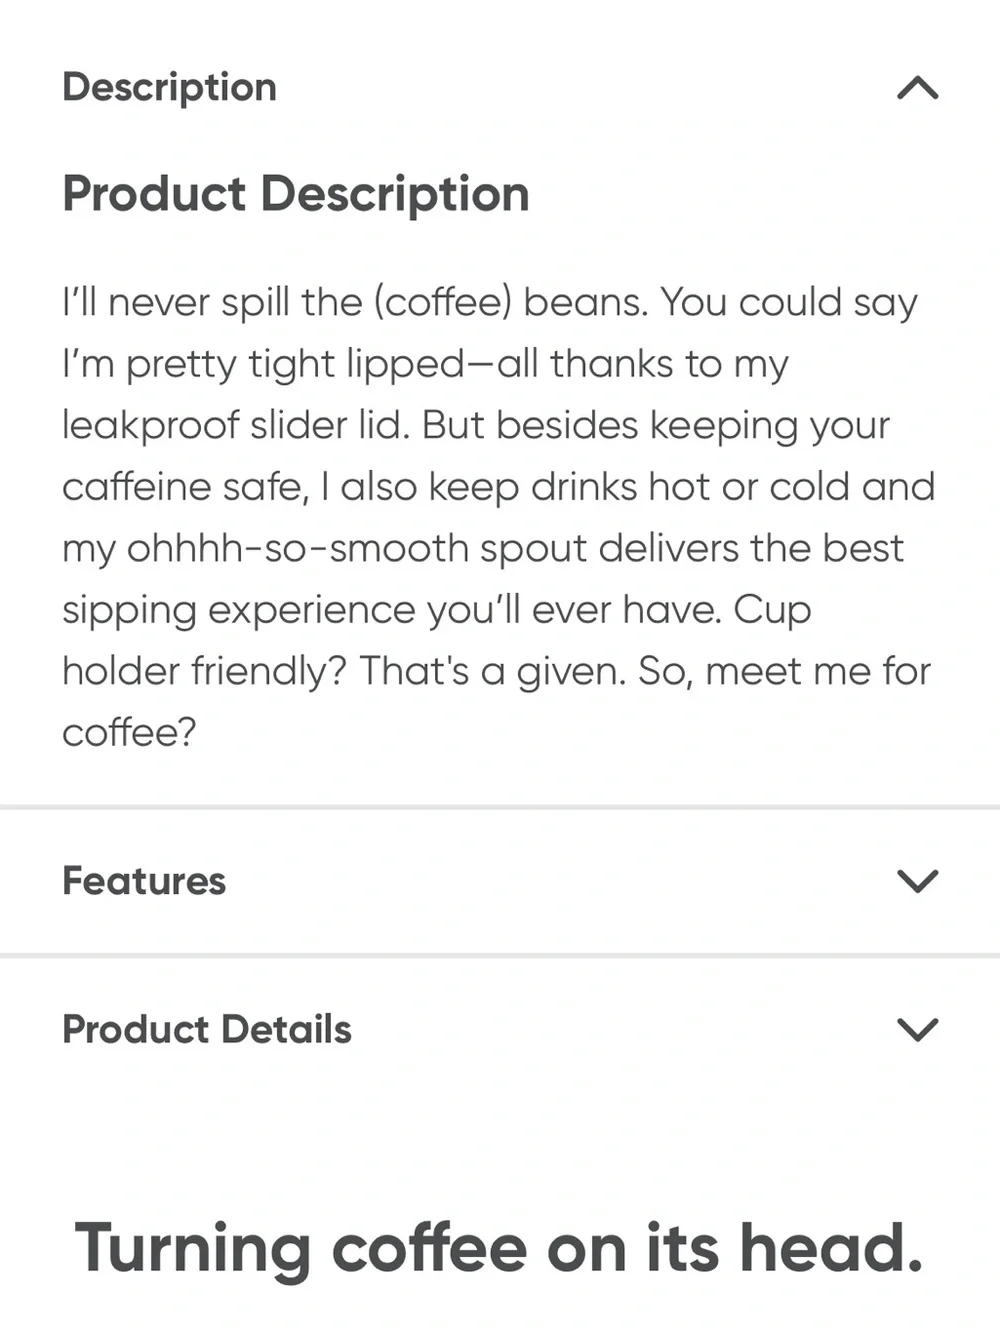Collapse Description with the up chevron

coord(918,88)
